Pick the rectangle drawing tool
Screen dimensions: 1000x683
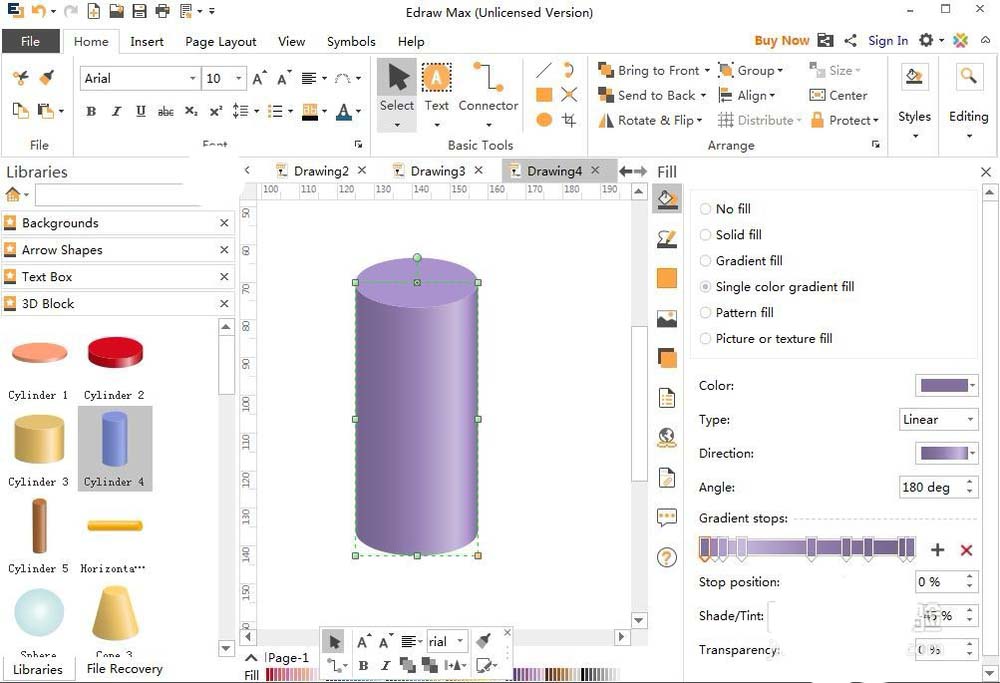tap(543, 95)
